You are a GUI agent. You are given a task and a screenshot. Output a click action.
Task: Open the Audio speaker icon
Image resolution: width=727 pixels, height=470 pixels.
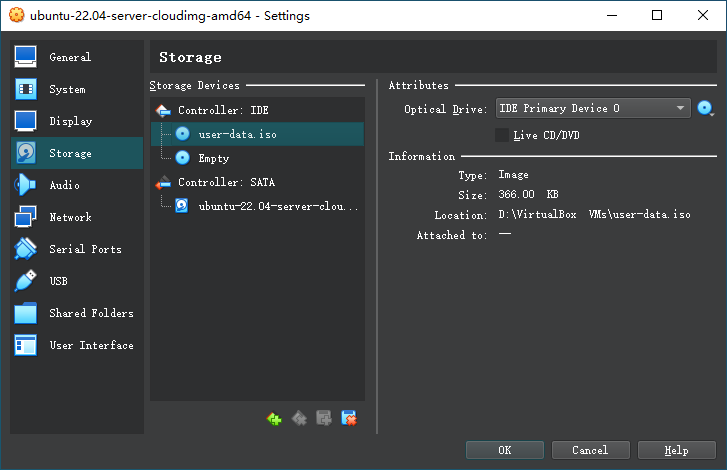coord(26,185)
